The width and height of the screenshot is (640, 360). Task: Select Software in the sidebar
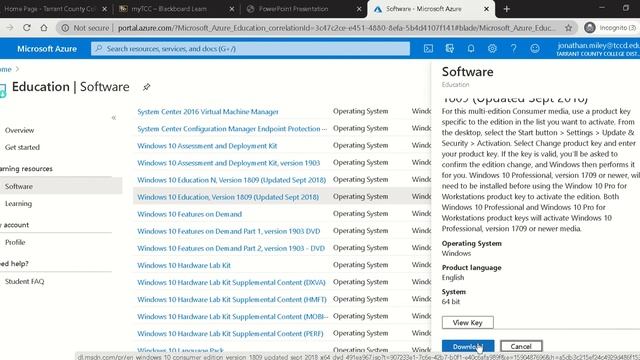click(x=19, y=186)
